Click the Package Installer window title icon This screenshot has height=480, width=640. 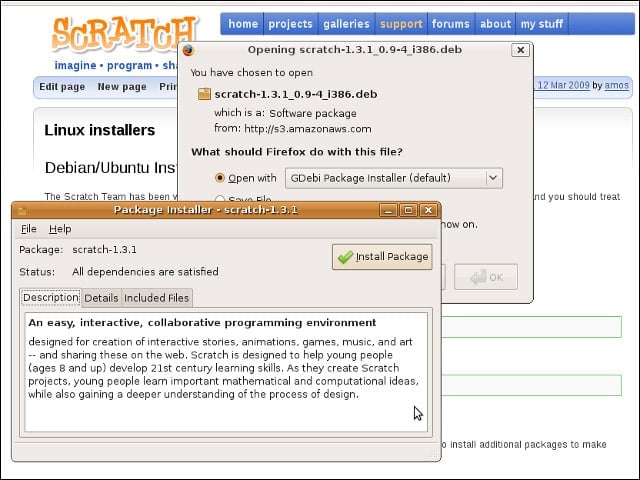22,211
